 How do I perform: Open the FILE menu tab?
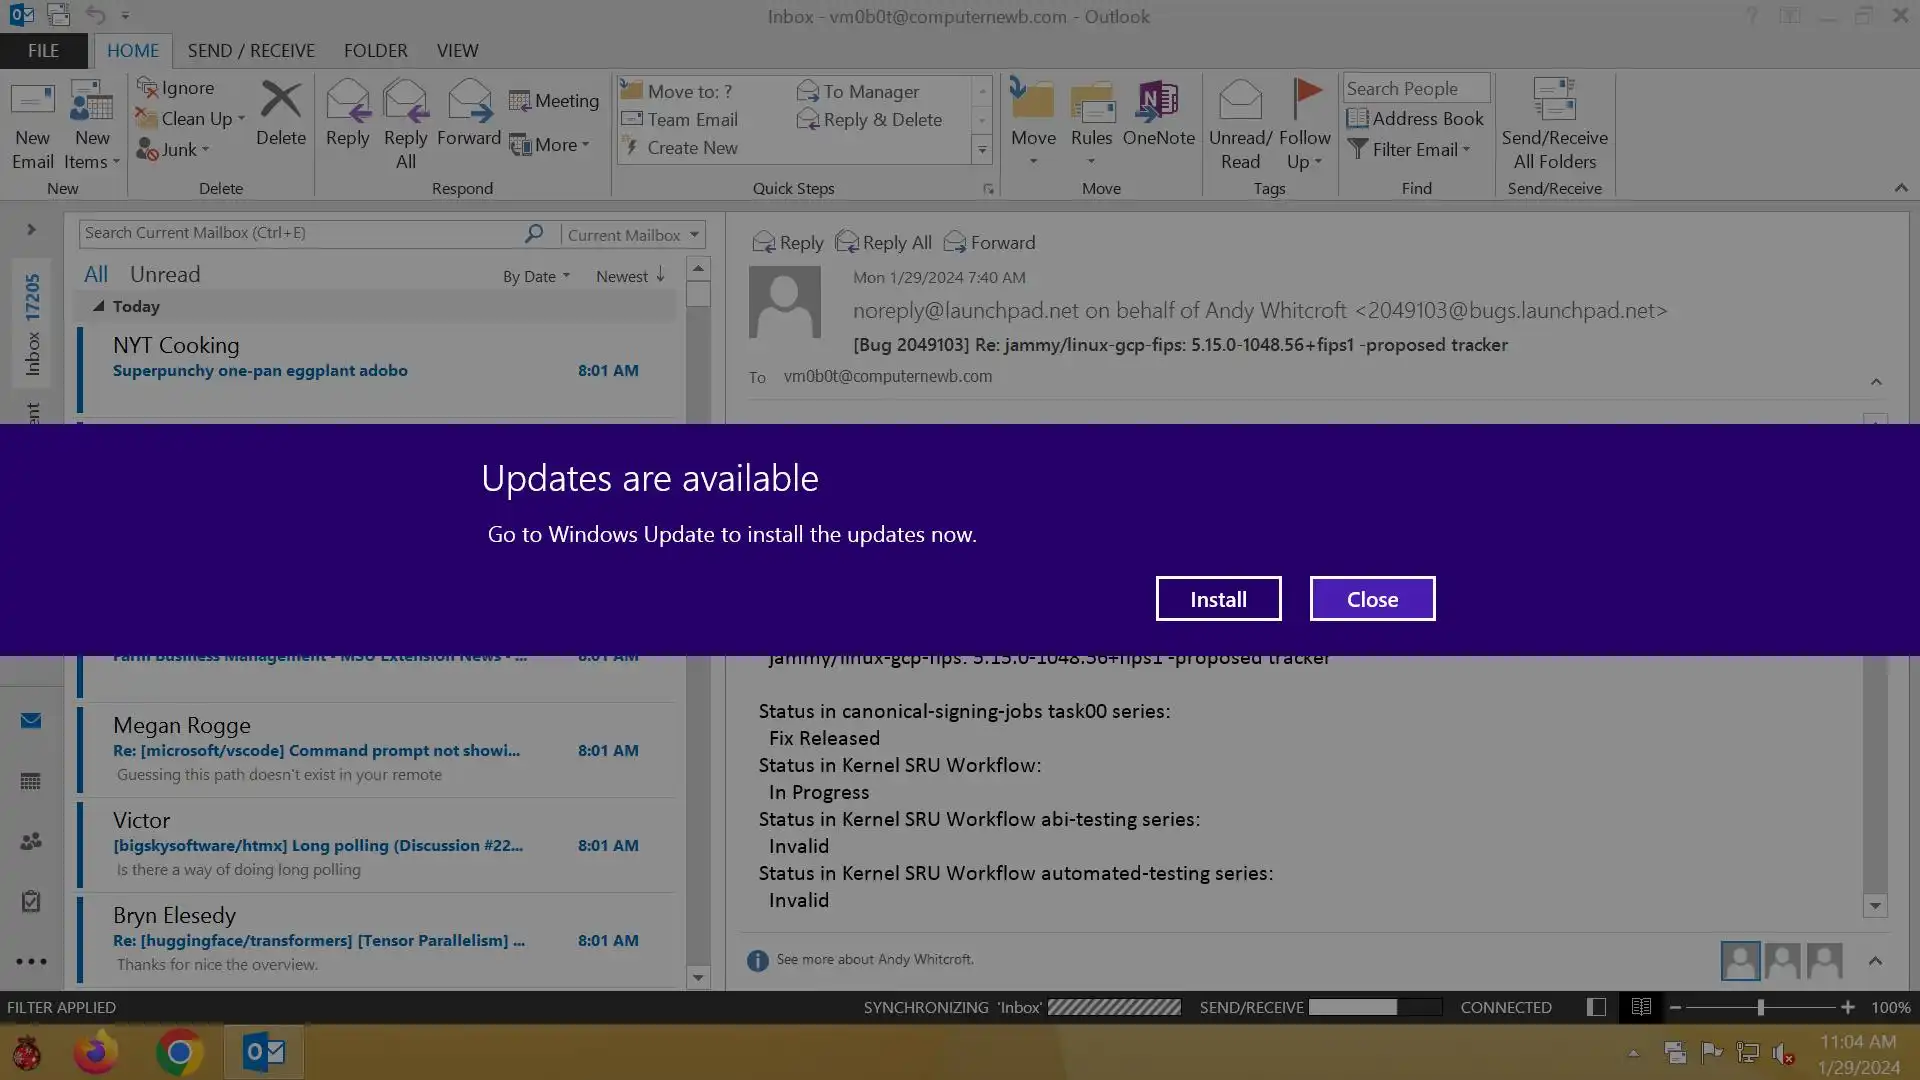pyautogui.click(x=43, y=50)
